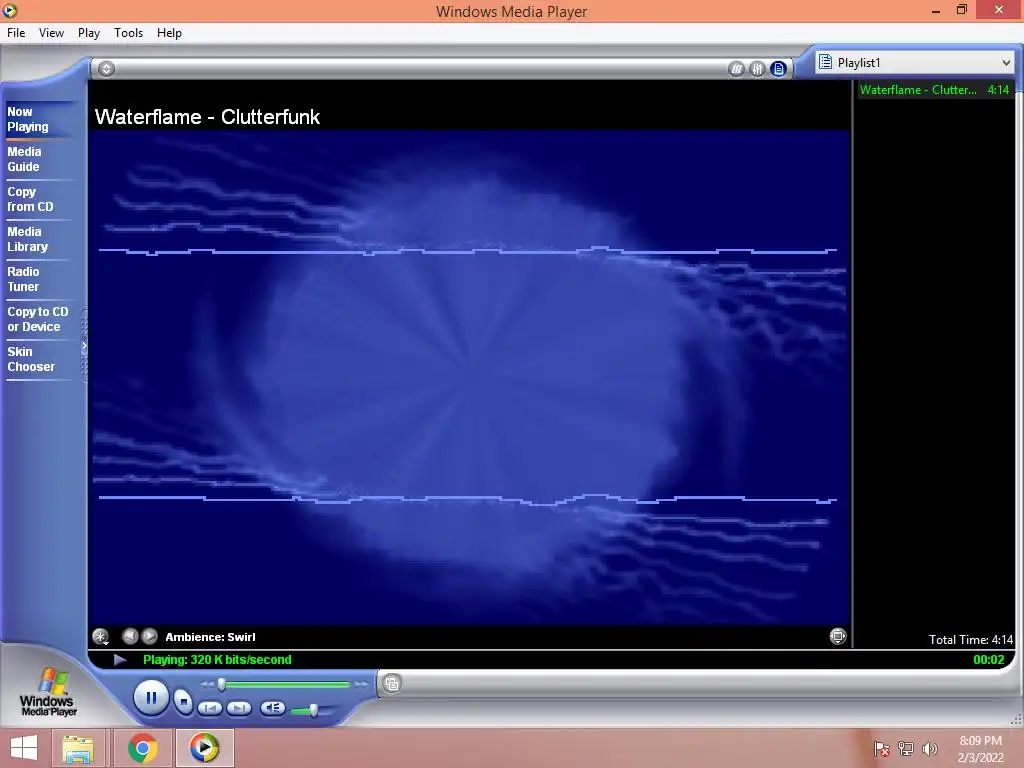Open the Playlist1 dropdown
The width and height of the screenshot is (1024, 768).
pos(914,63)
